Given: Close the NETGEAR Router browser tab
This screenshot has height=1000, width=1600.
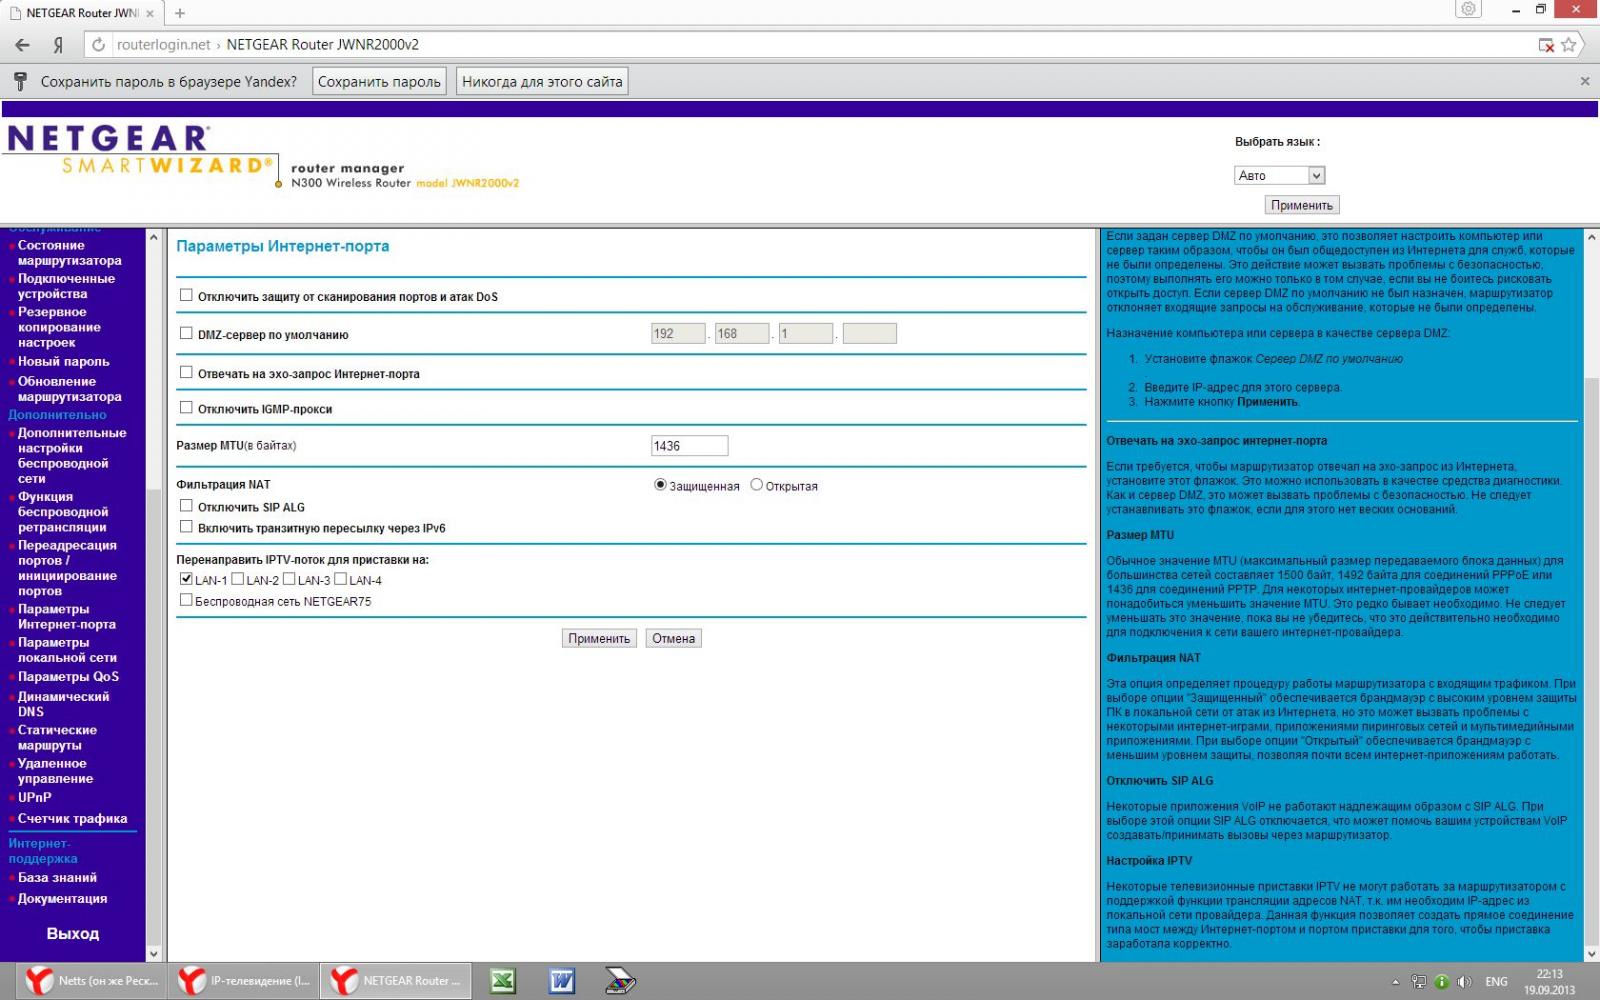Looking at the screenshot, I should [x=150, y=13].
